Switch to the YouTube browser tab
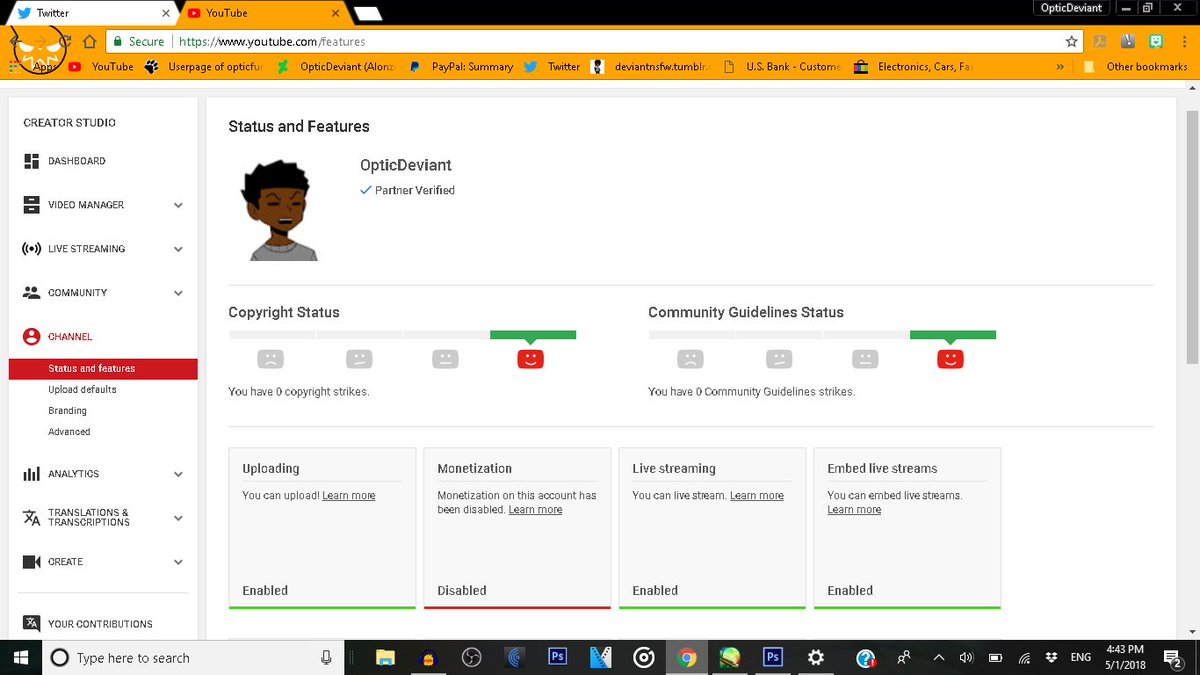Screen dimensions: 1200x675 pos(262,13)
